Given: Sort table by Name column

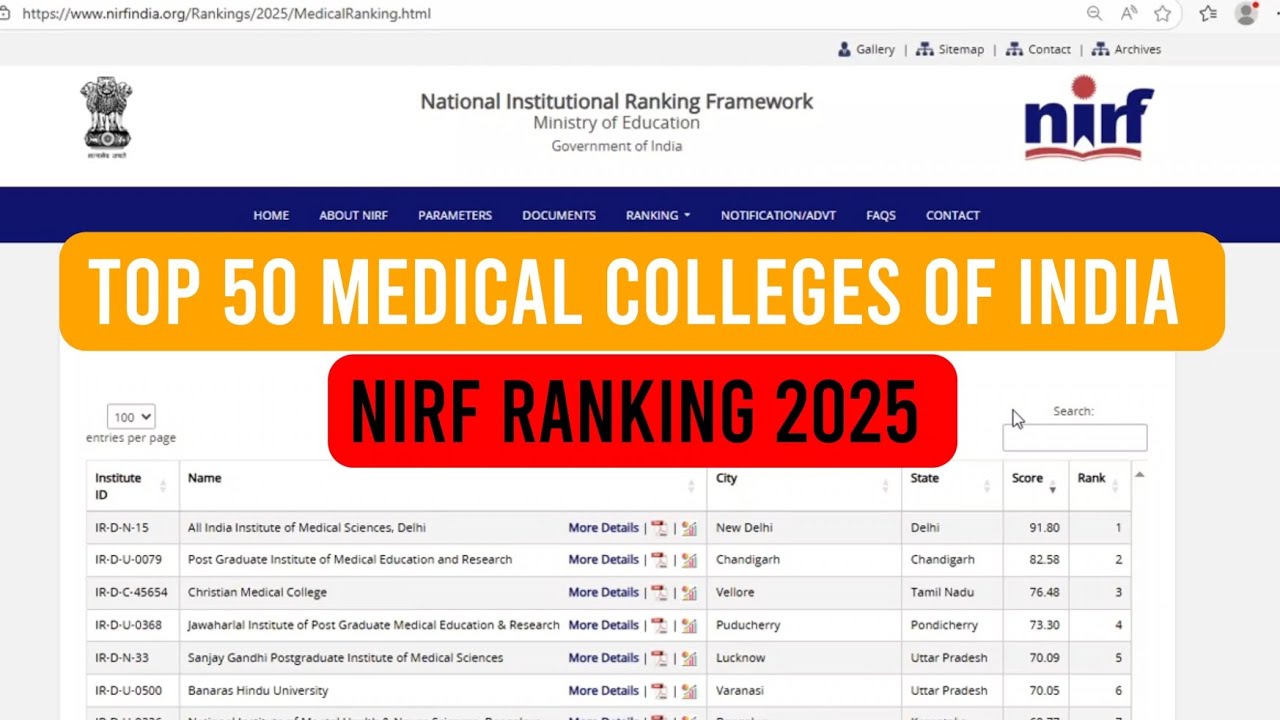Looking at the screenshot, I should (x=442, y=486).
